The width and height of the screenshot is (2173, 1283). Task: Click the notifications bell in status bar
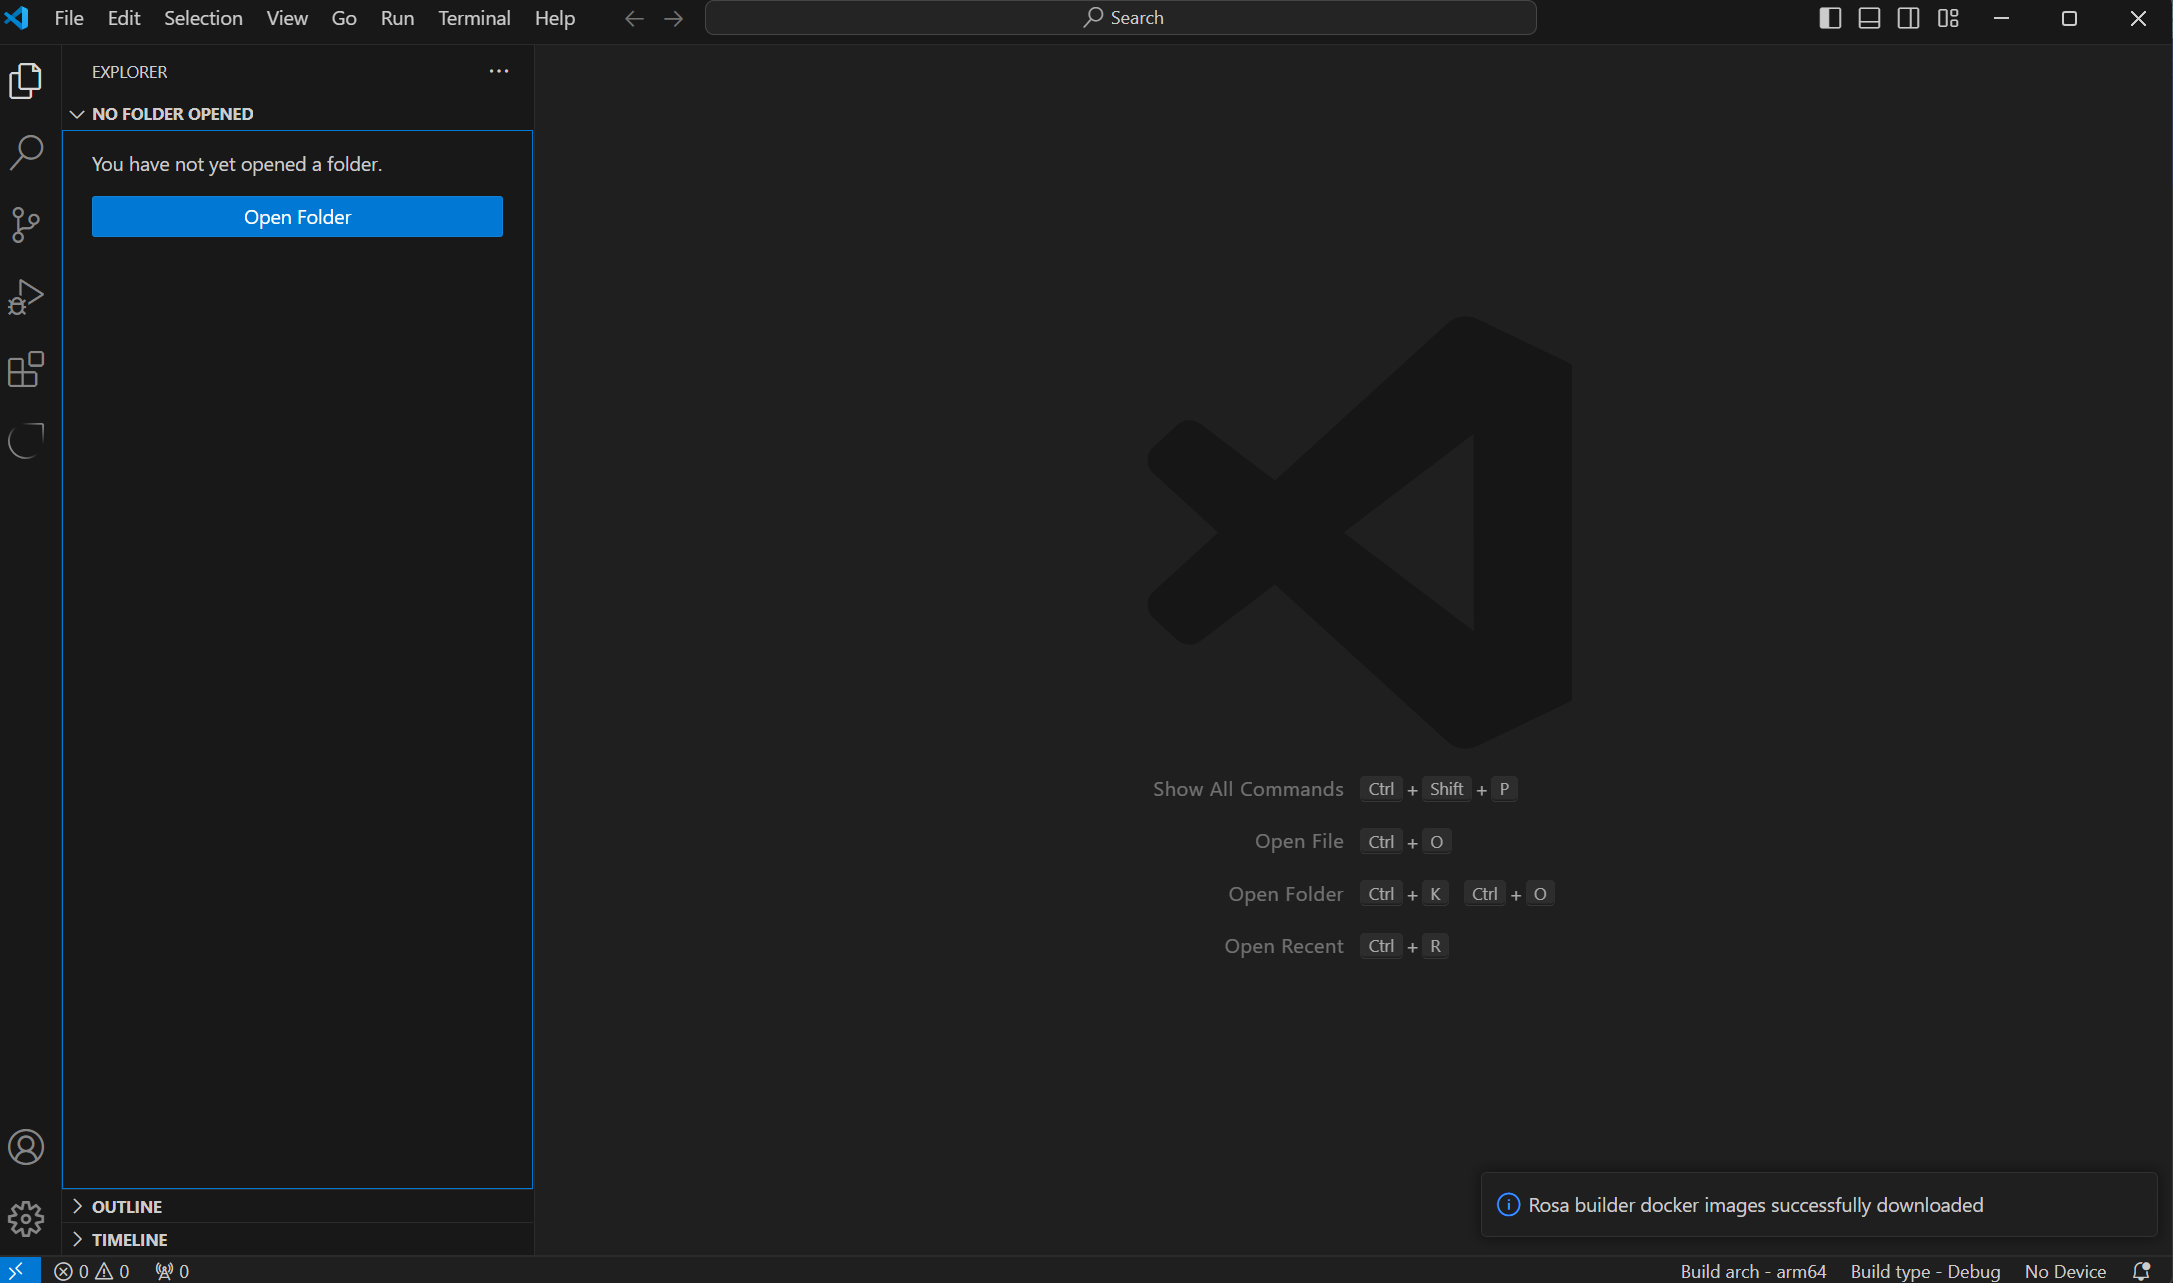(2141, 1271)
